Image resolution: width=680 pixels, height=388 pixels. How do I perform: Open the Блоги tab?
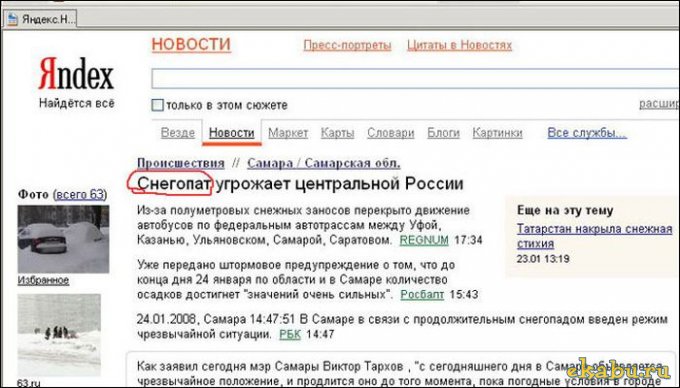coord(443,133)
